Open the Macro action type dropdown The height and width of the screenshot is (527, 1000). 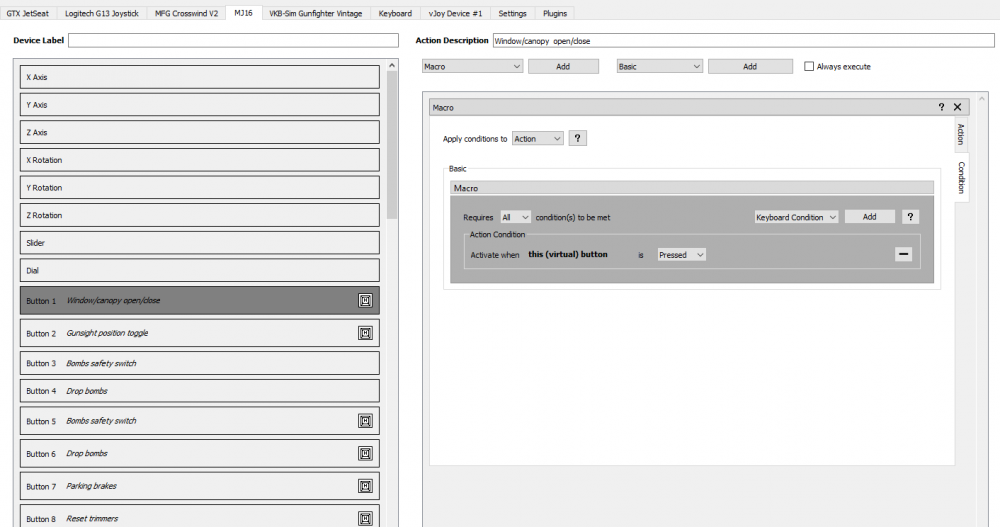[472, 67]
